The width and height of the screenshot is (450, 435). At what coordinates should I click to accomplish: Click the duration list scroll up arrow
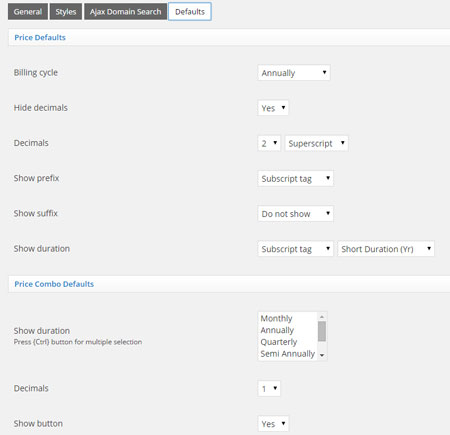322,317
